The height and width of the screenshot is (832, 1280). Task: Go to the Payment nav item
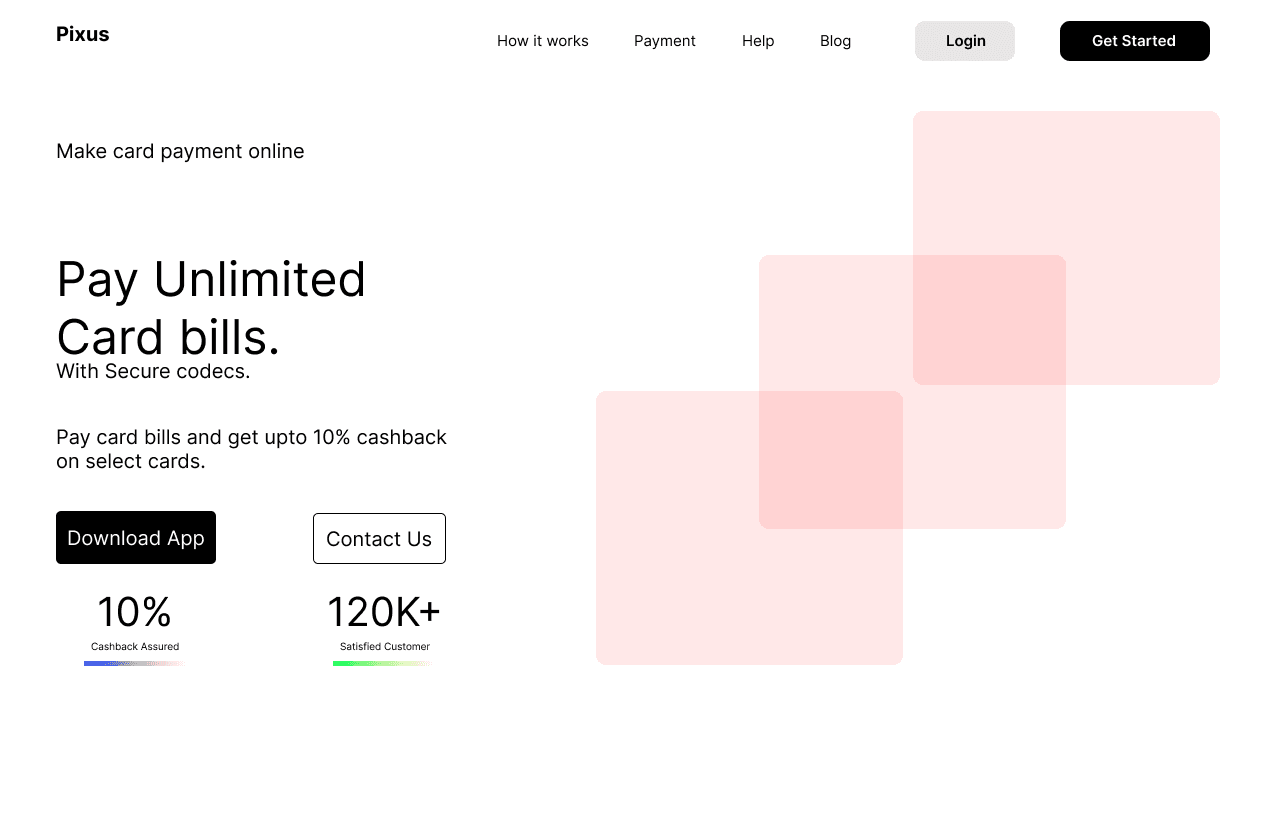(665, 41)
